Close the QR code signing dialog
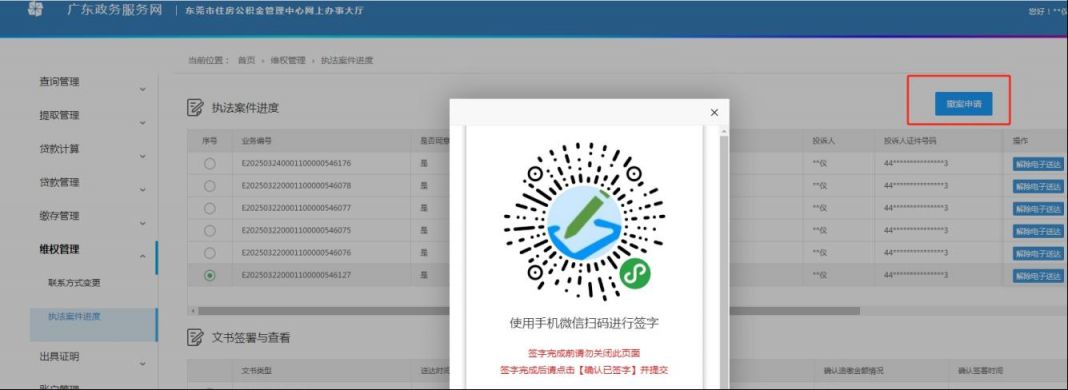The width and height of the screenshot is (1068, 390). point(714,112)
